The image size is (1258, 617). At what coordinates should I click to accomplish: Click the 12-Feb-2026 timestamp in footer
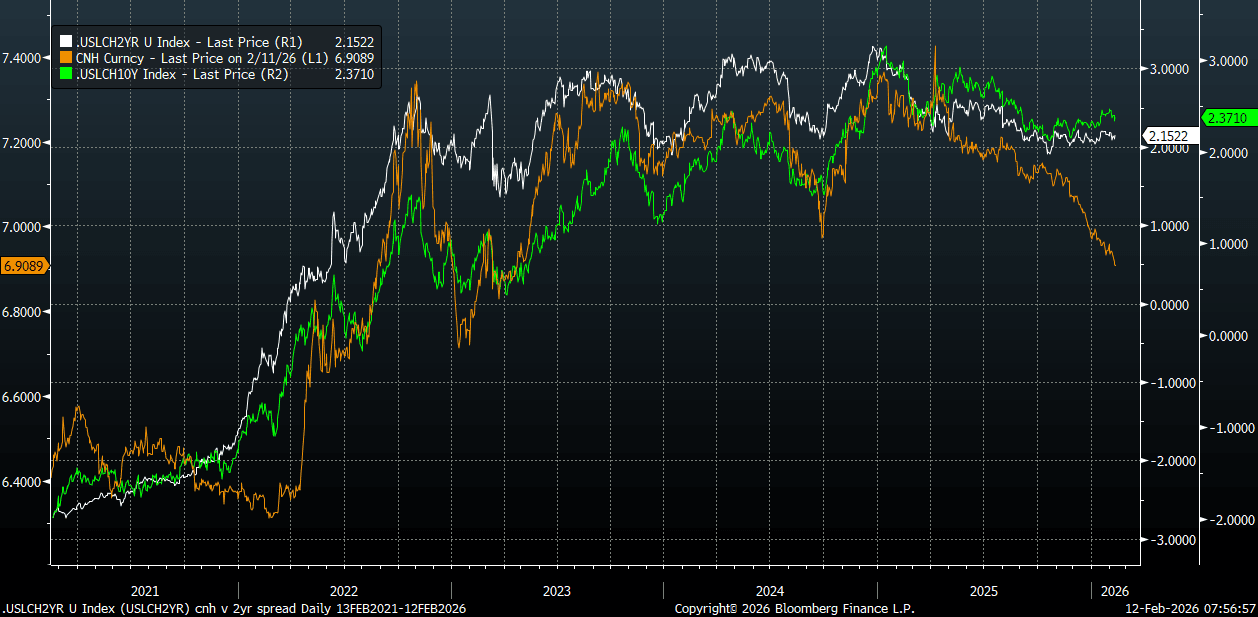tap(1188, 608)
